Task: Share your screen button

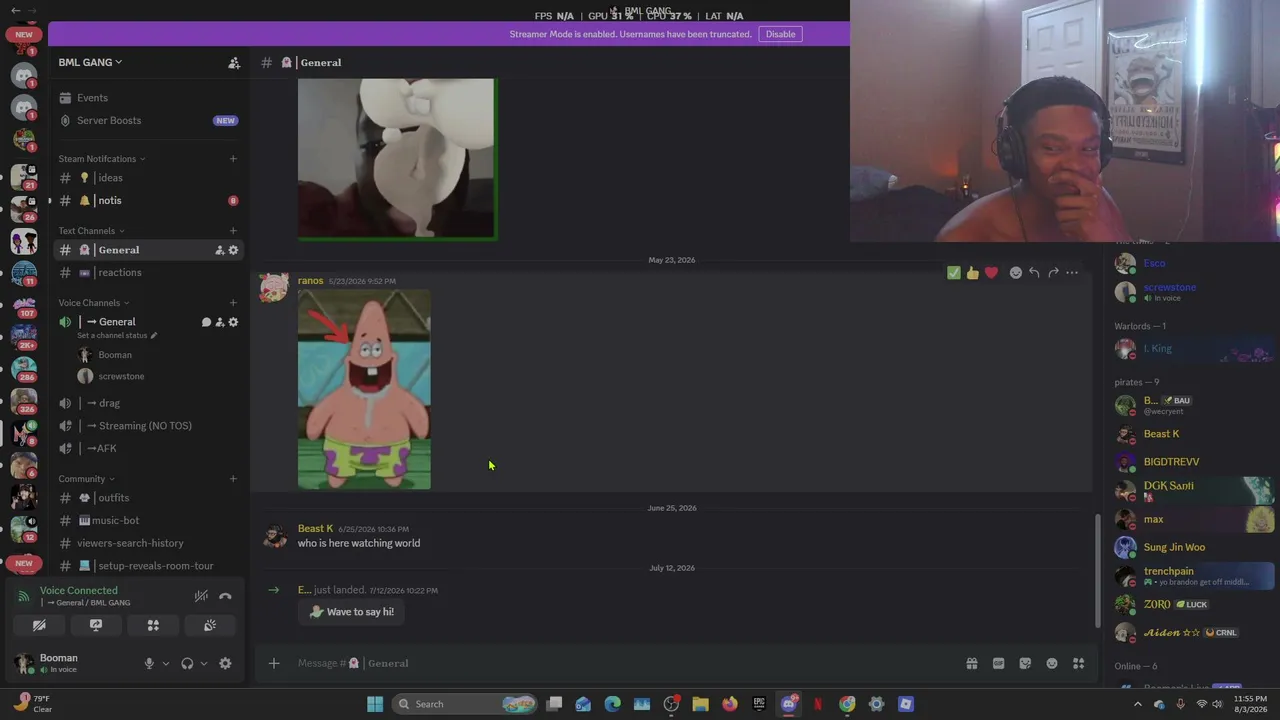Action: (x=96, y=625)
